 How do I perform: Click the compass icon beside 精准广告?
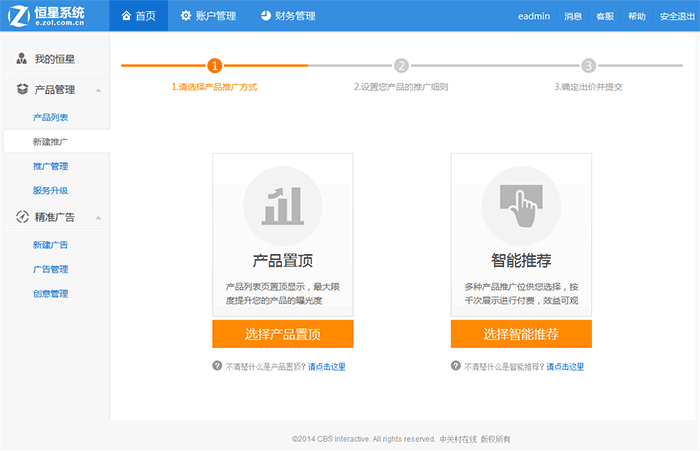(22, 217)
